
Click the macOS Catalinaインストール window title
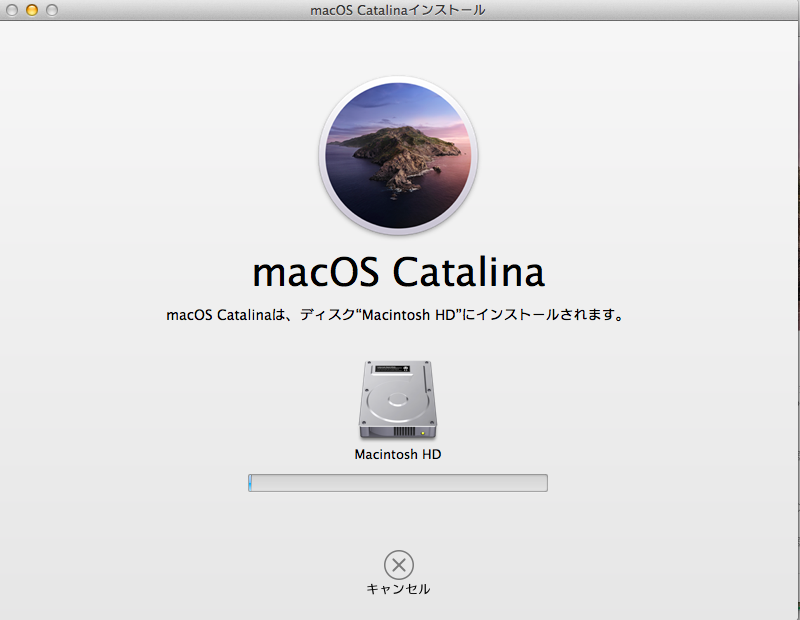point(397,10)
